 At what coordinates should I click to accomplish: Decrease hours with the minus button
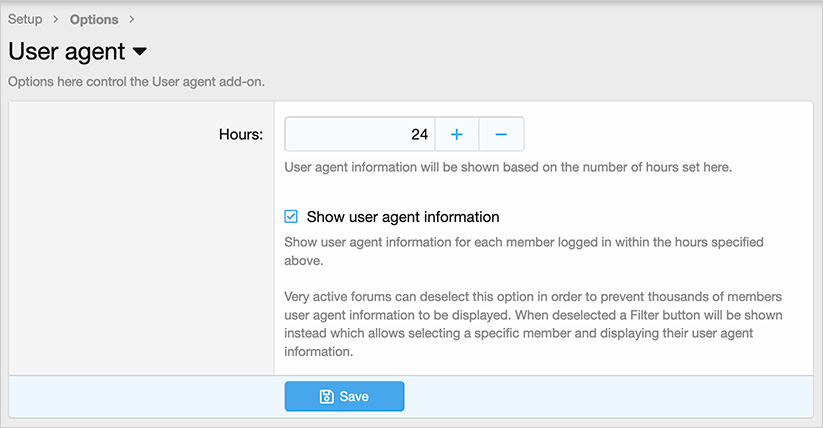pyautogui.click(x=501, y=134)
